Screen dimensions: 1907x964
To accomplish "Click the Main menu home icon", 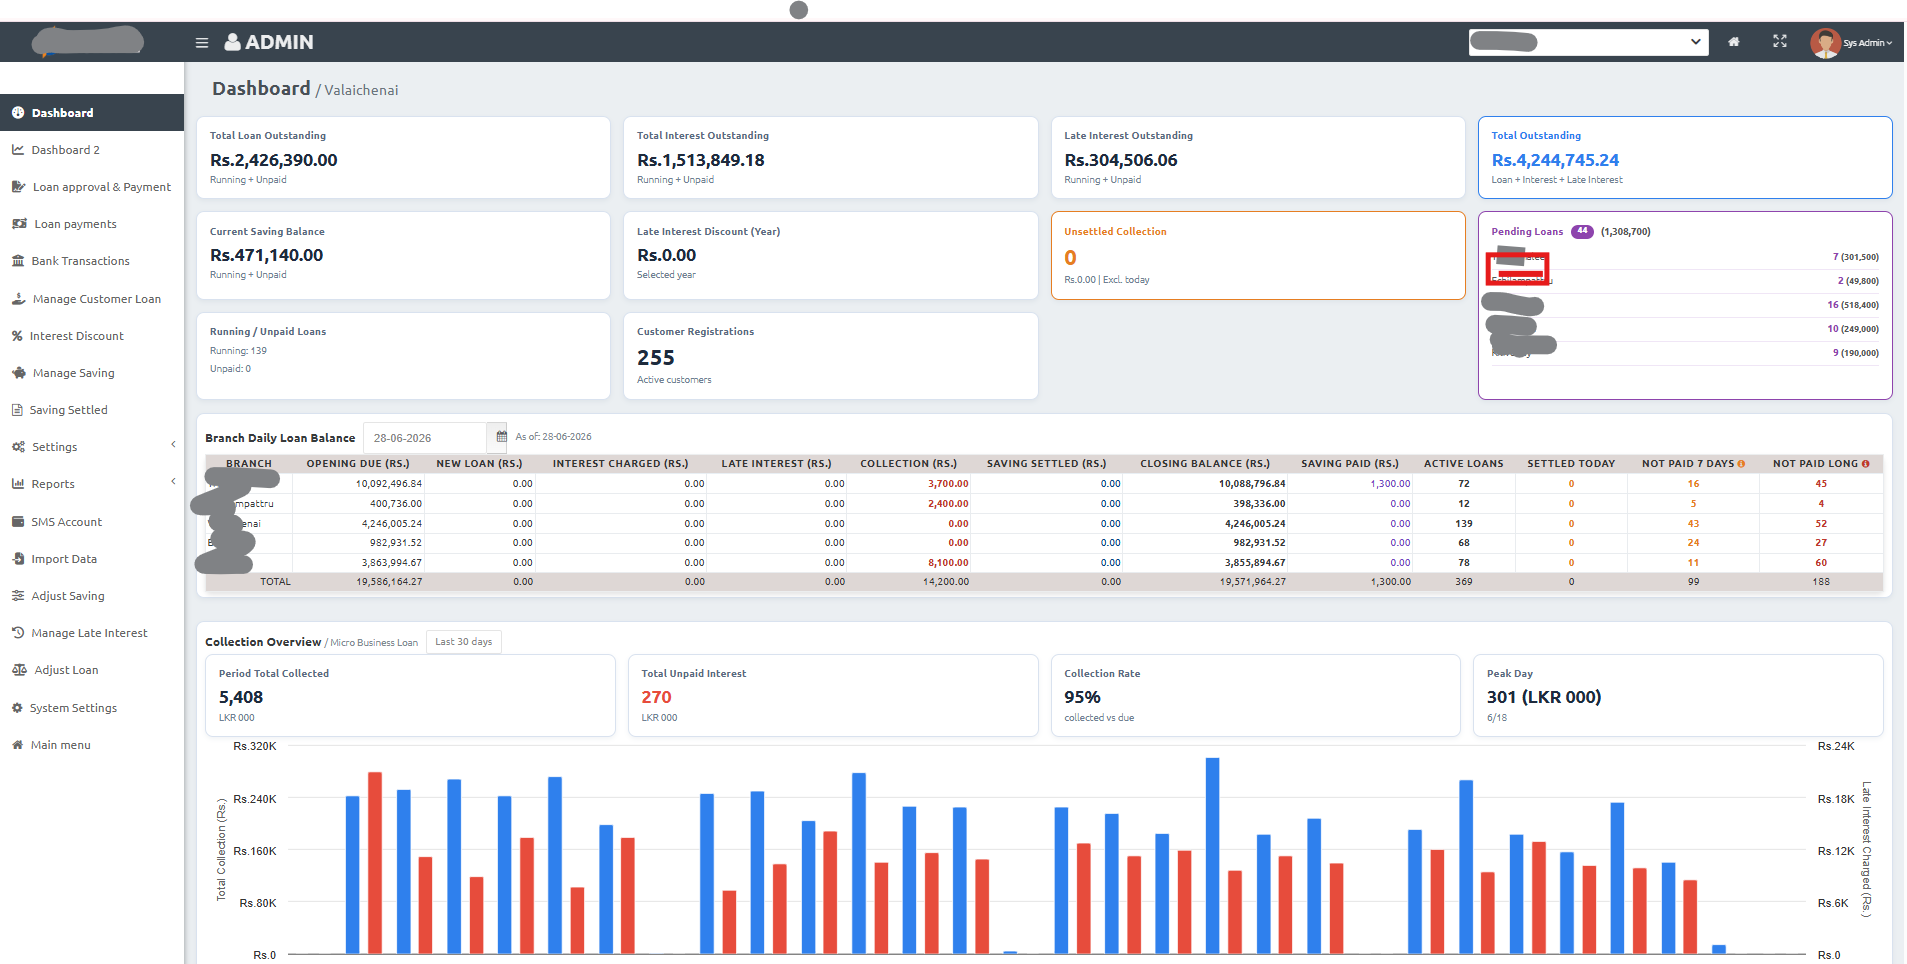I will pos(18,745).
